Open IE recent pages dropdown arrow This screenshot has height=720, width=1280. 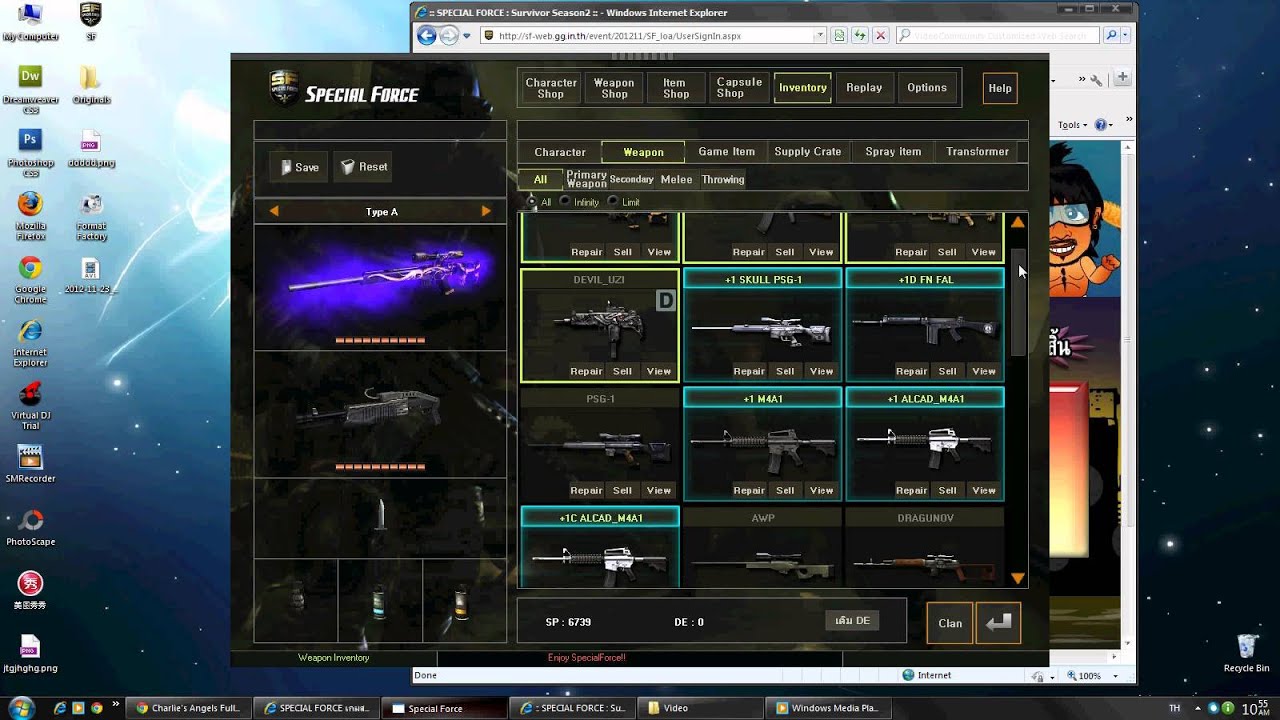(x=466, y=36)
